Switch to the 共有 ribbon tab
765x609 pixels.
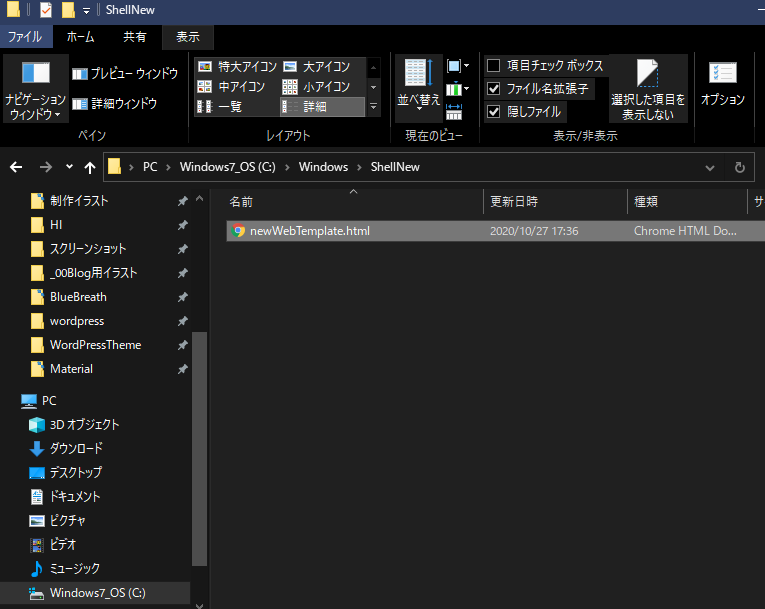coord(135,37)
